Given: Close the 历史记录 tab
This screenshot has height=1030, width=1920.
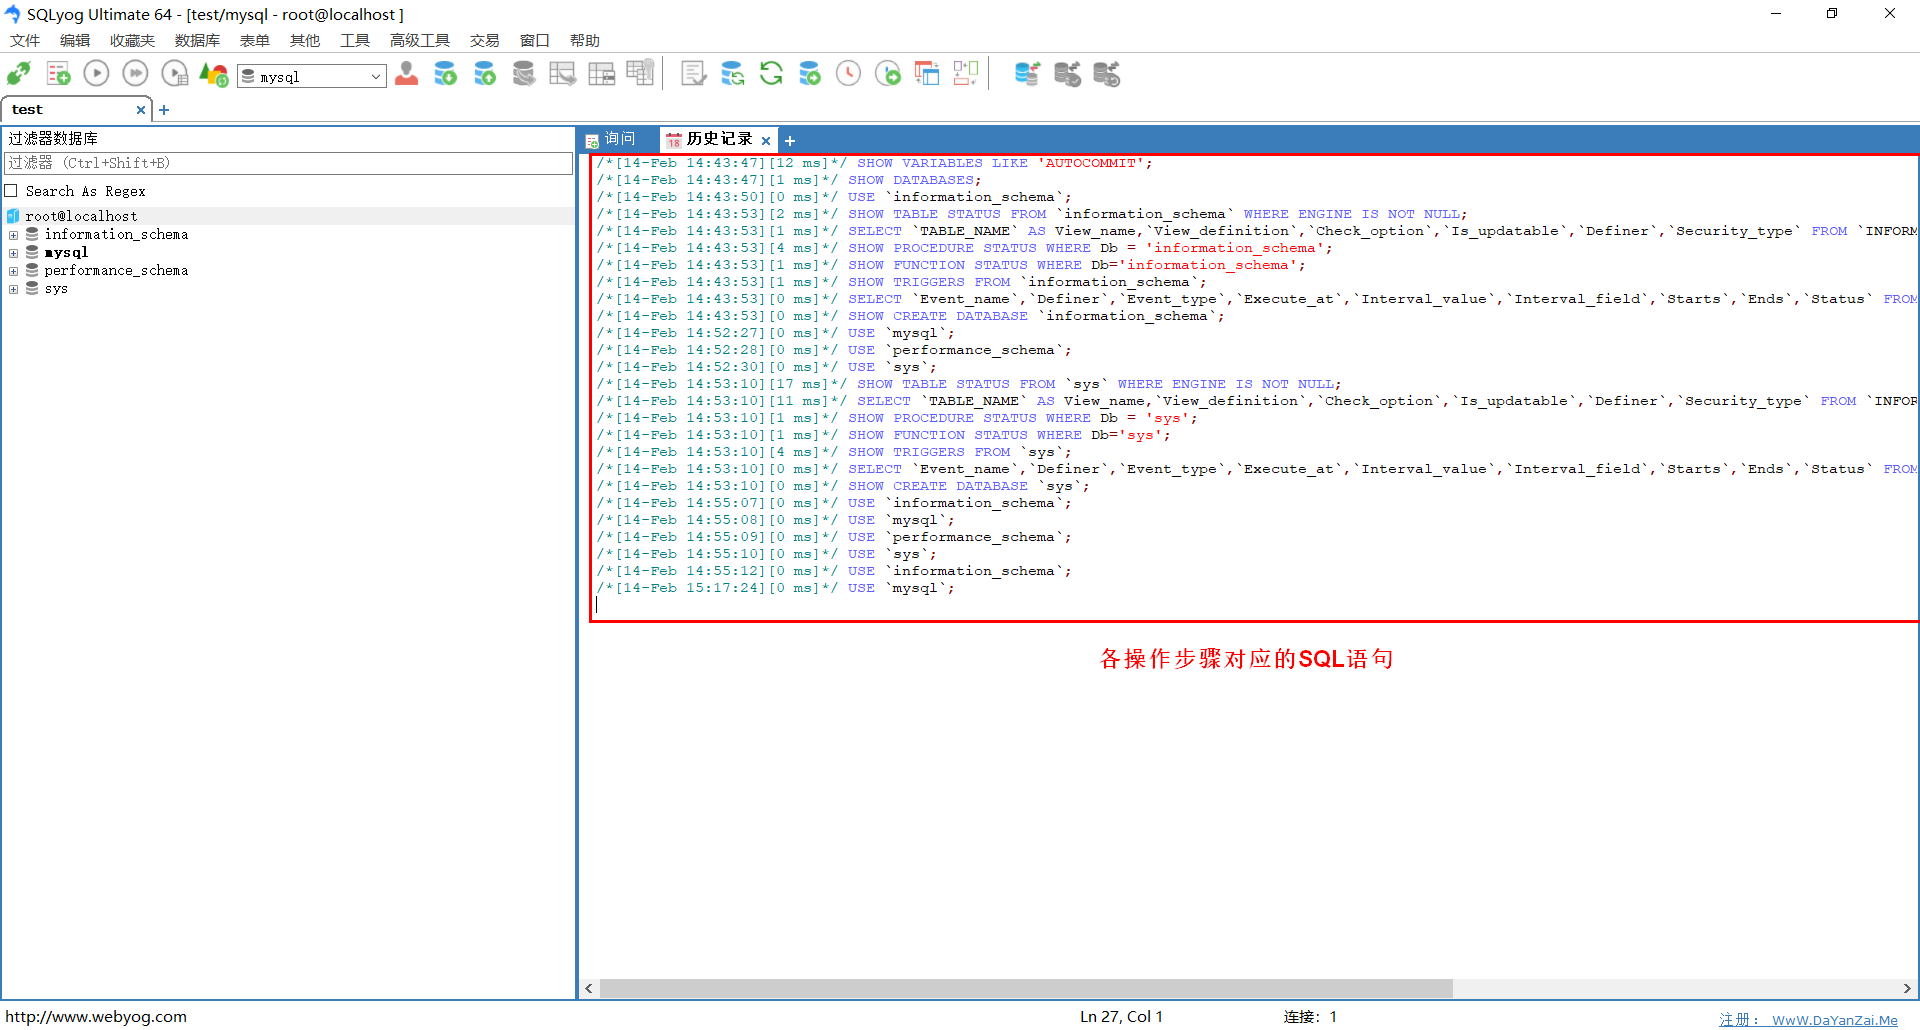Looking at the screenshot, I should 766,141.
